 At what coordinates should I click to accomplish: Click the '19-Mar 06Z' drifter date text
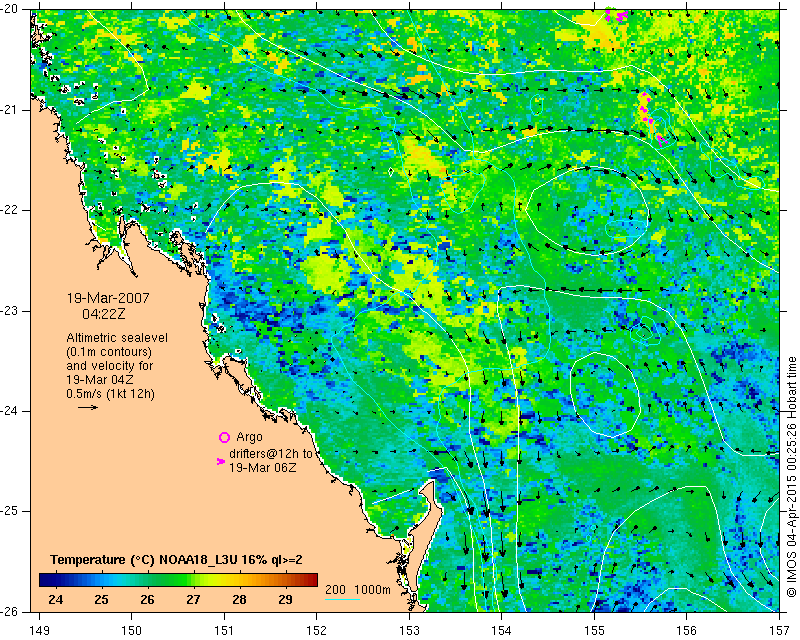pos(263,467)
